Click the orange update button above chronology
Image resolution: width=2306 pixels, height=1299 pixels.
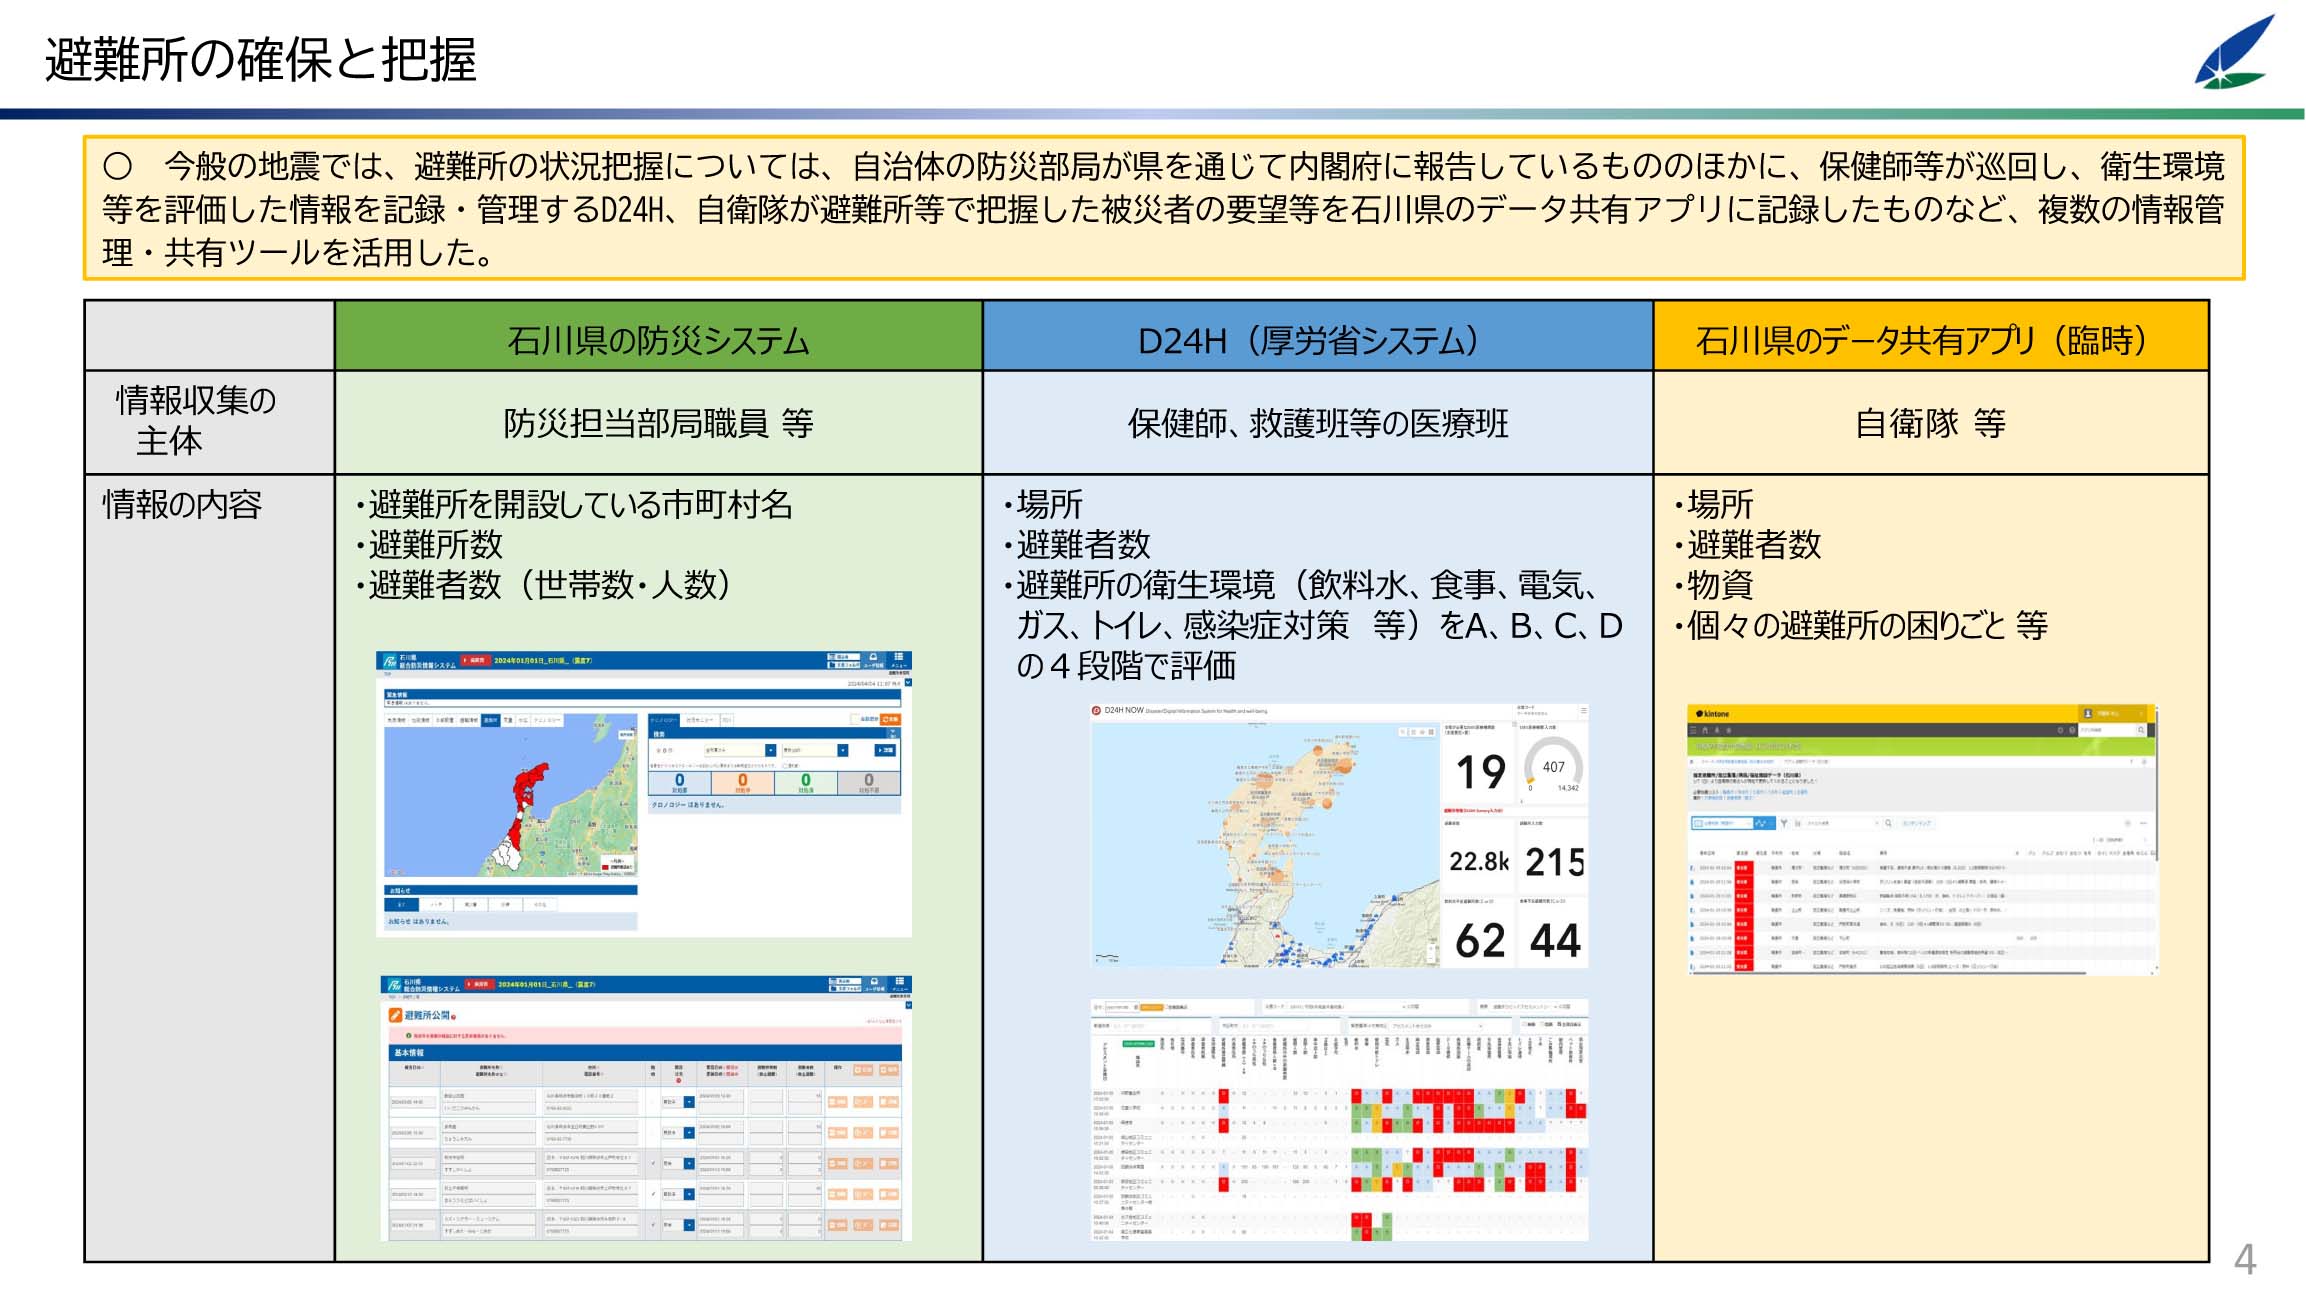890,719
